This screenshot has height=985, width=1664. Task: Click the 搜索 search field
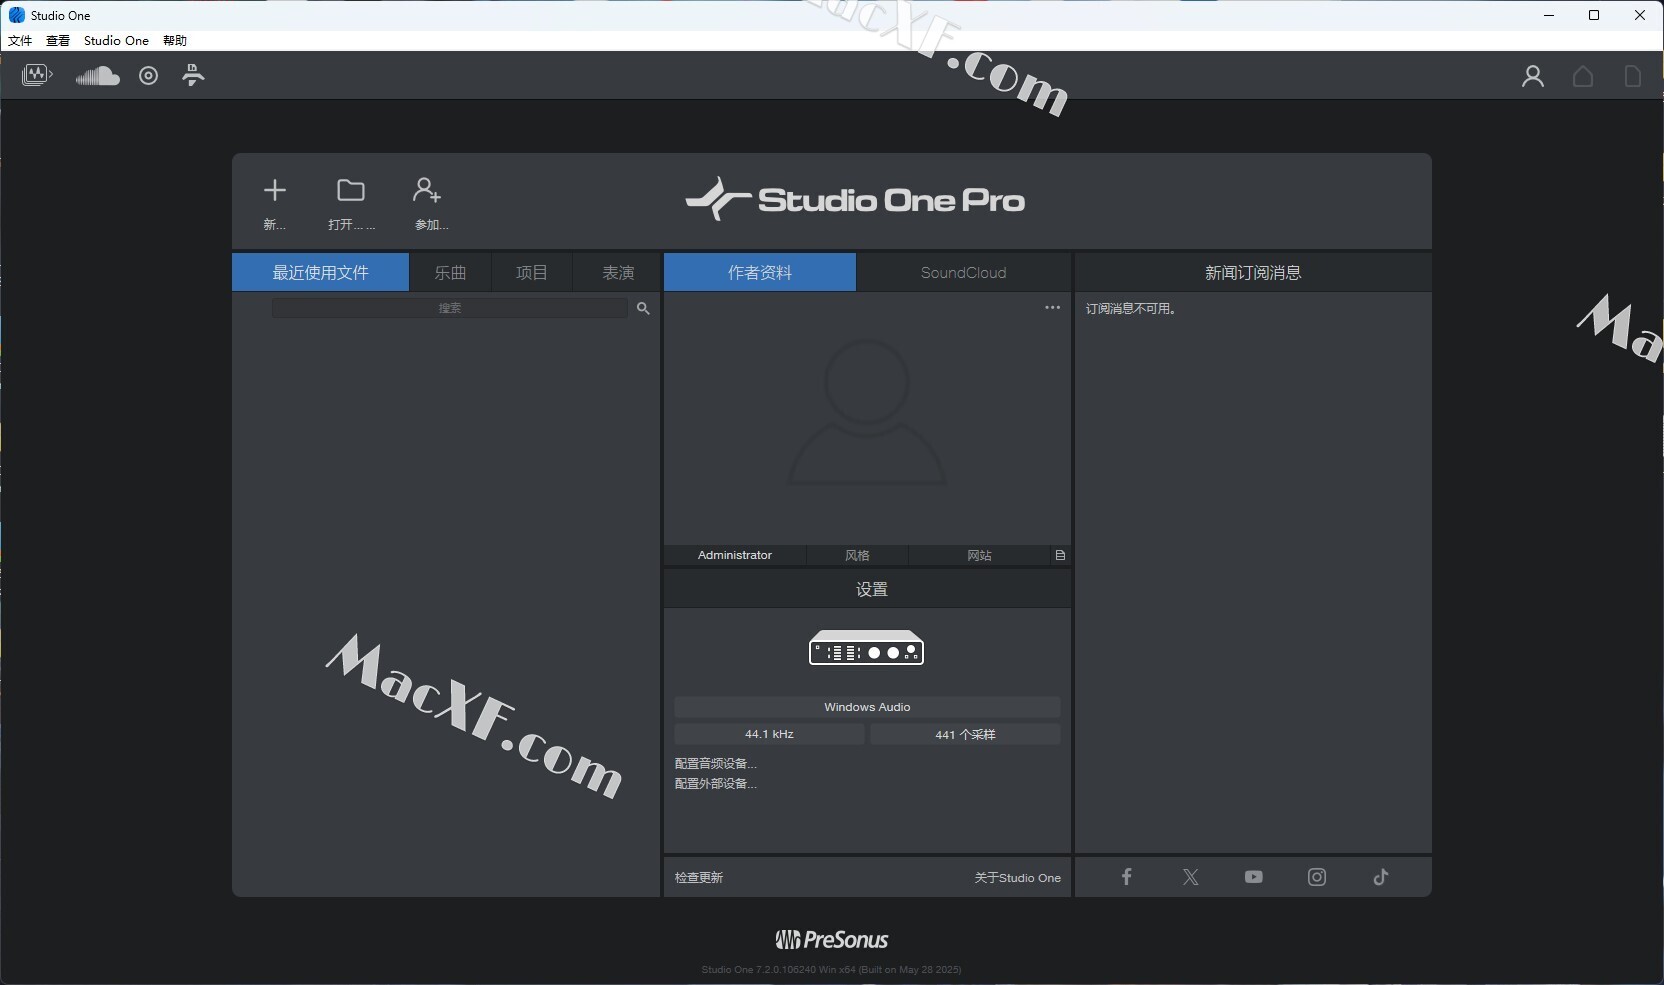click(450, 308)
